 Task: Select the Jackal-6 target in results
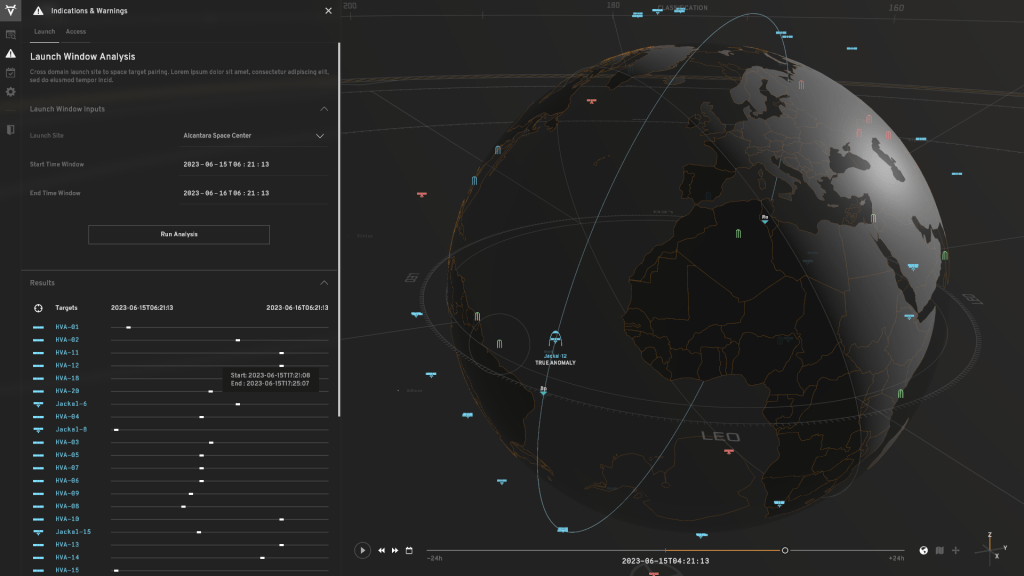(x=71, y=404)
